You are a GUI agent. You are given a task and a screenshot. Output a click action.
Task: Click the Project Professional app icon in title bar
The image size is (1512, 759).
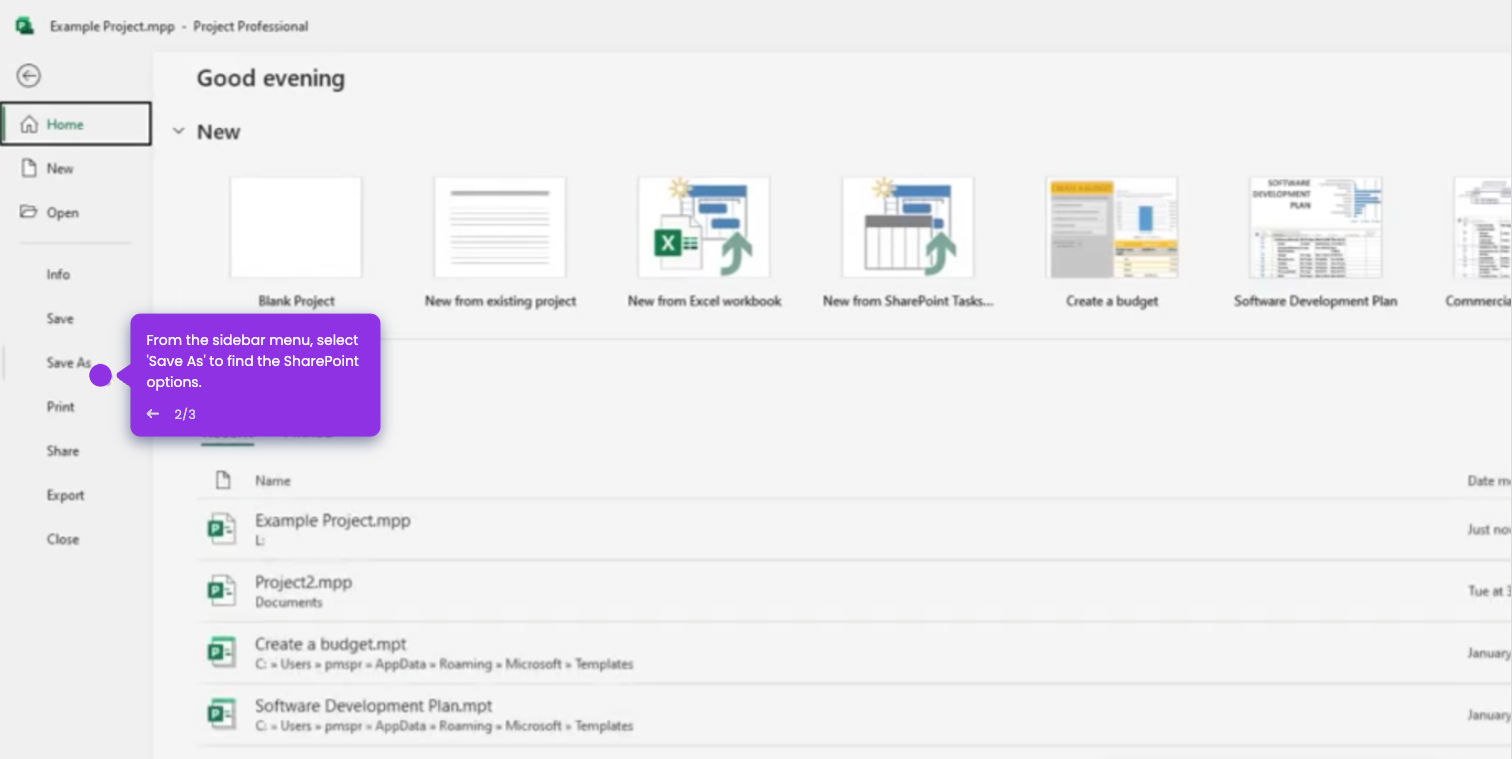(x=25, y=26)
